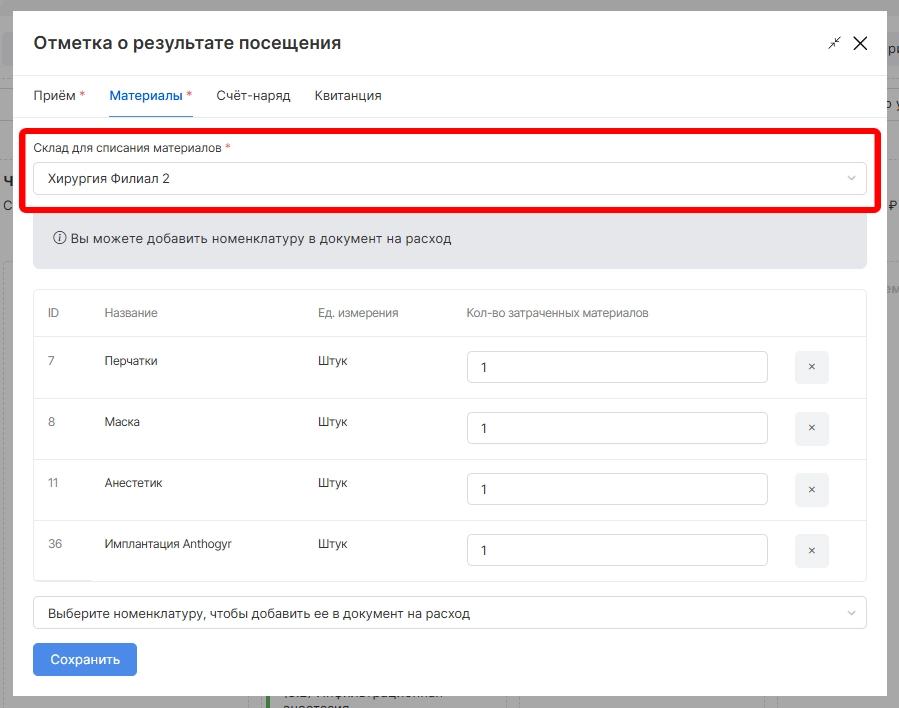Click quantity input for Маска
This screenshot has height=708, width=899.
click(x=616, y=428)
